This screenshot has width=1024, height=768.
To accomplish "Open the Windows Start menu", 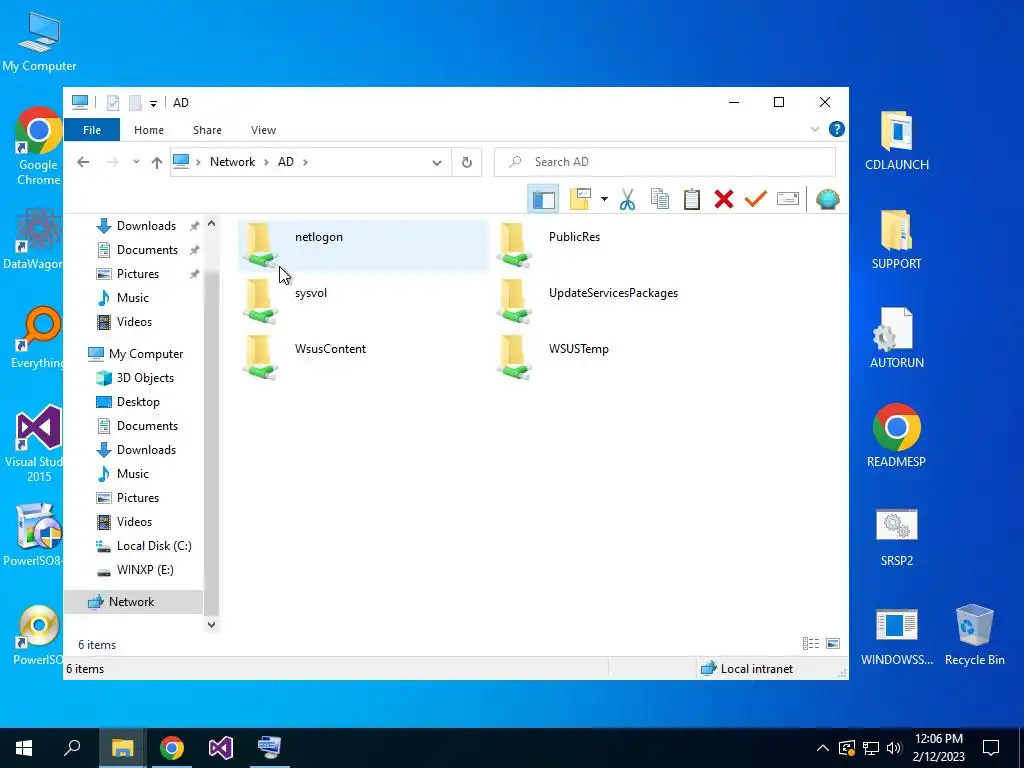I will point(24,748).
